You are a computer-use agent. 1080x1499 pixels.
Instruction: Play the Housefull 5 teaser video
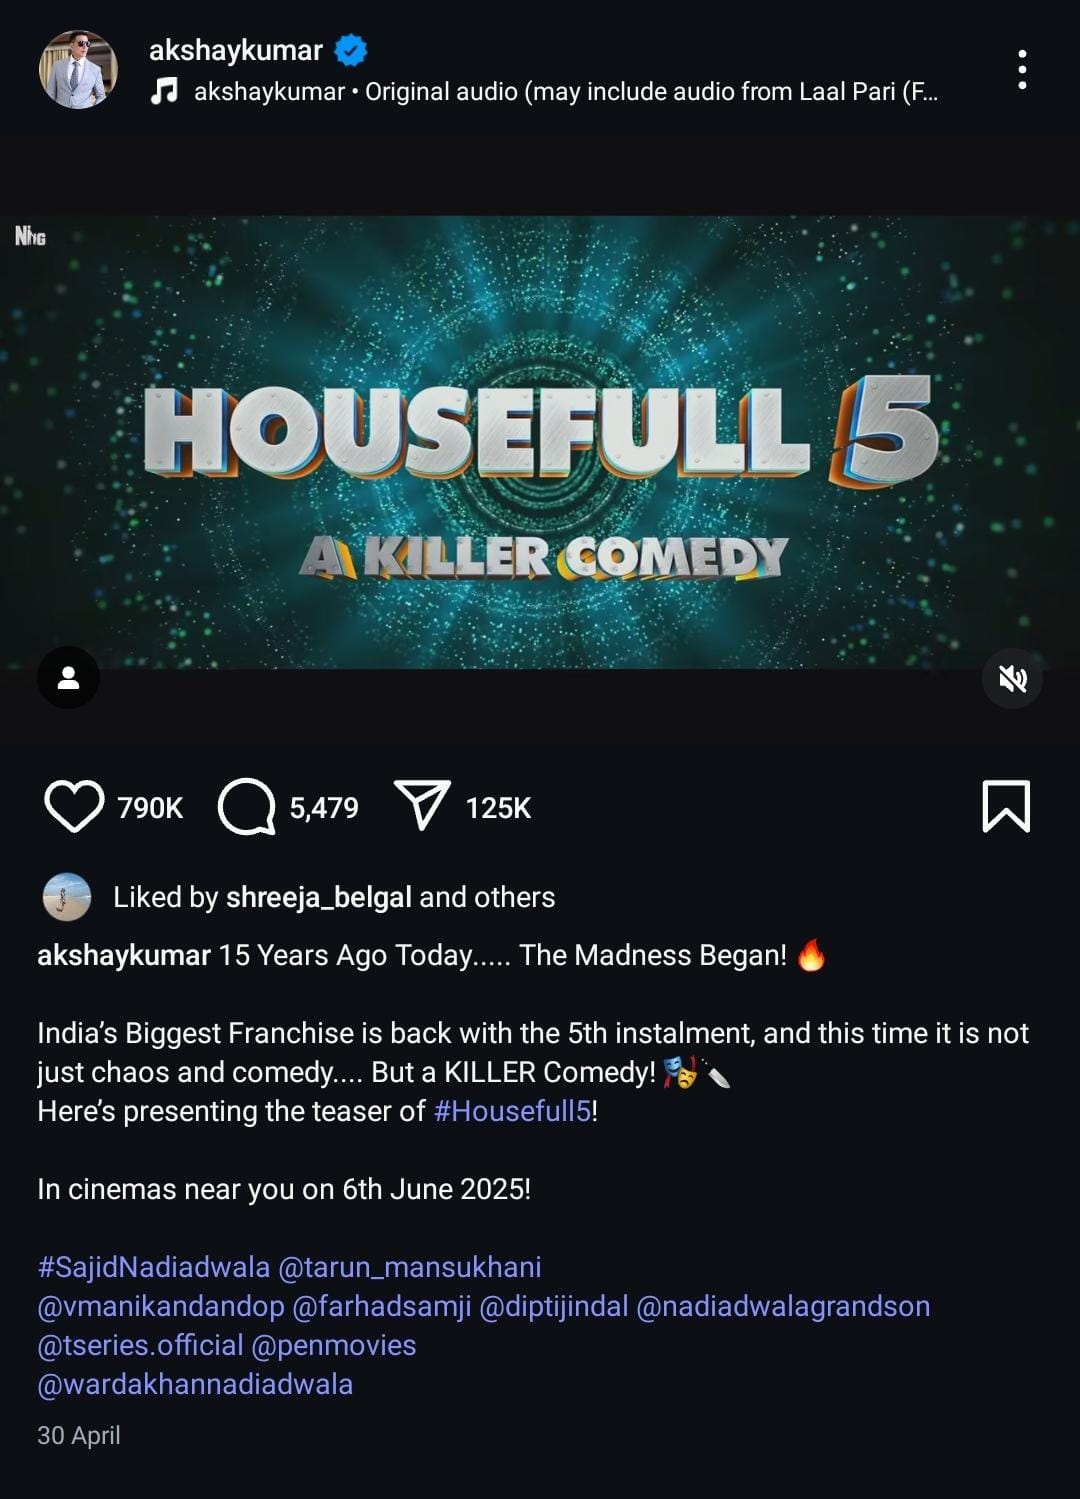[540, 442]
